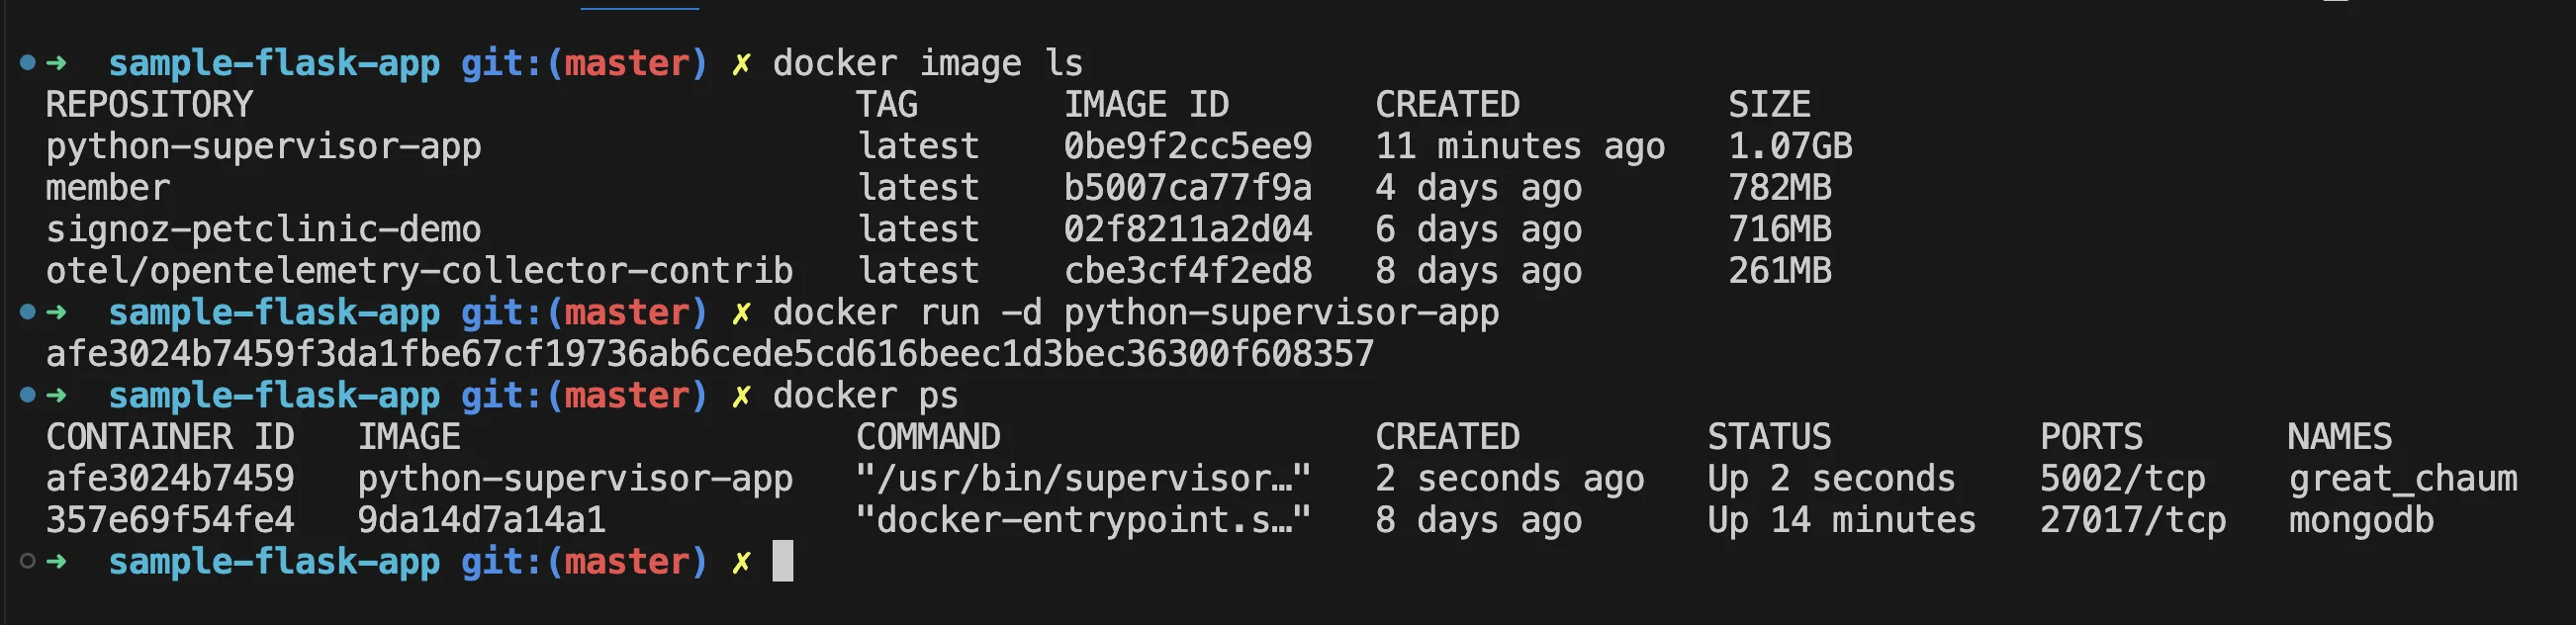Click green arrow on docker image ls line
Viewport: 2576px width, 625px height.
coord(57,63)
